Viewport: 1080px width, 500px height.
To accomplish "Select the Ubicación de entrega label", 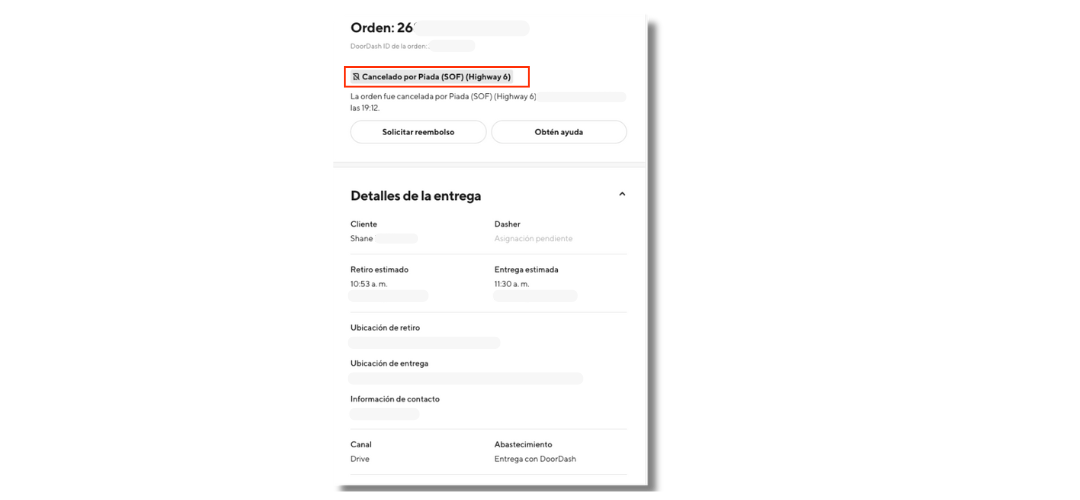I will tap(389, 363).
